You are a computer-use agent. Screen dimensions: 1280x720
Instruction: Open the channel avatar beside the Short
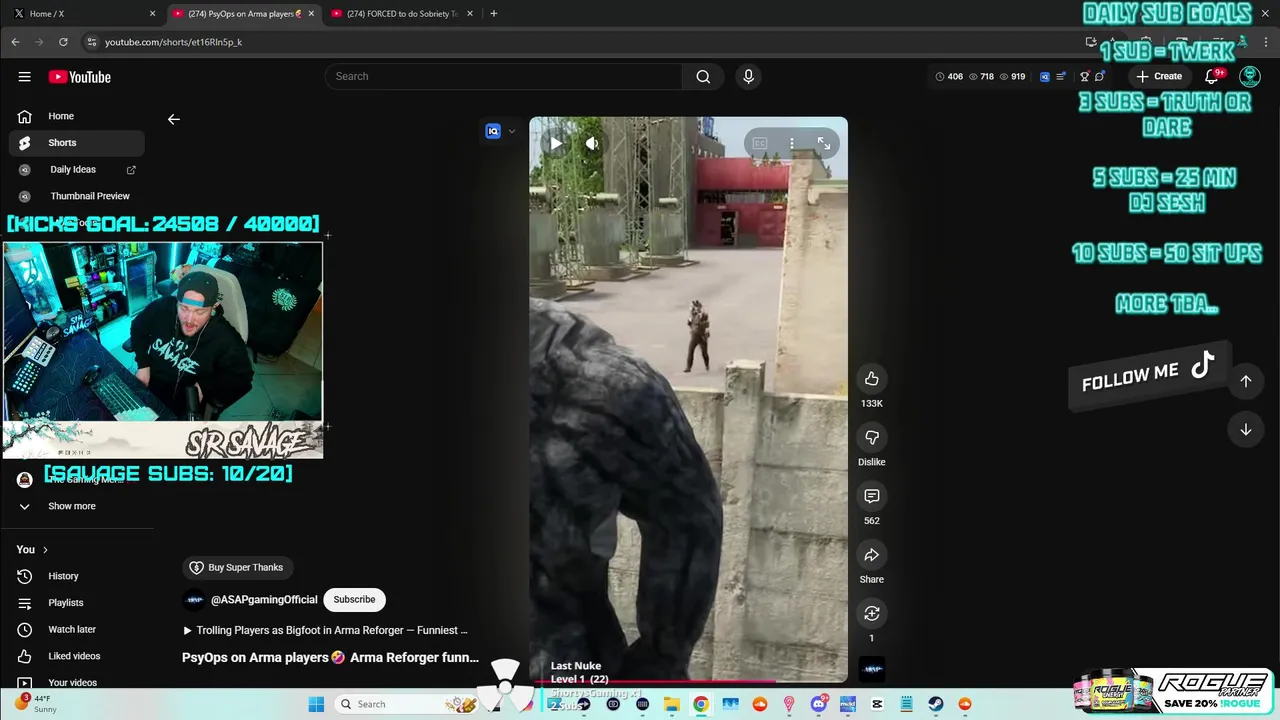coord(872,669)
